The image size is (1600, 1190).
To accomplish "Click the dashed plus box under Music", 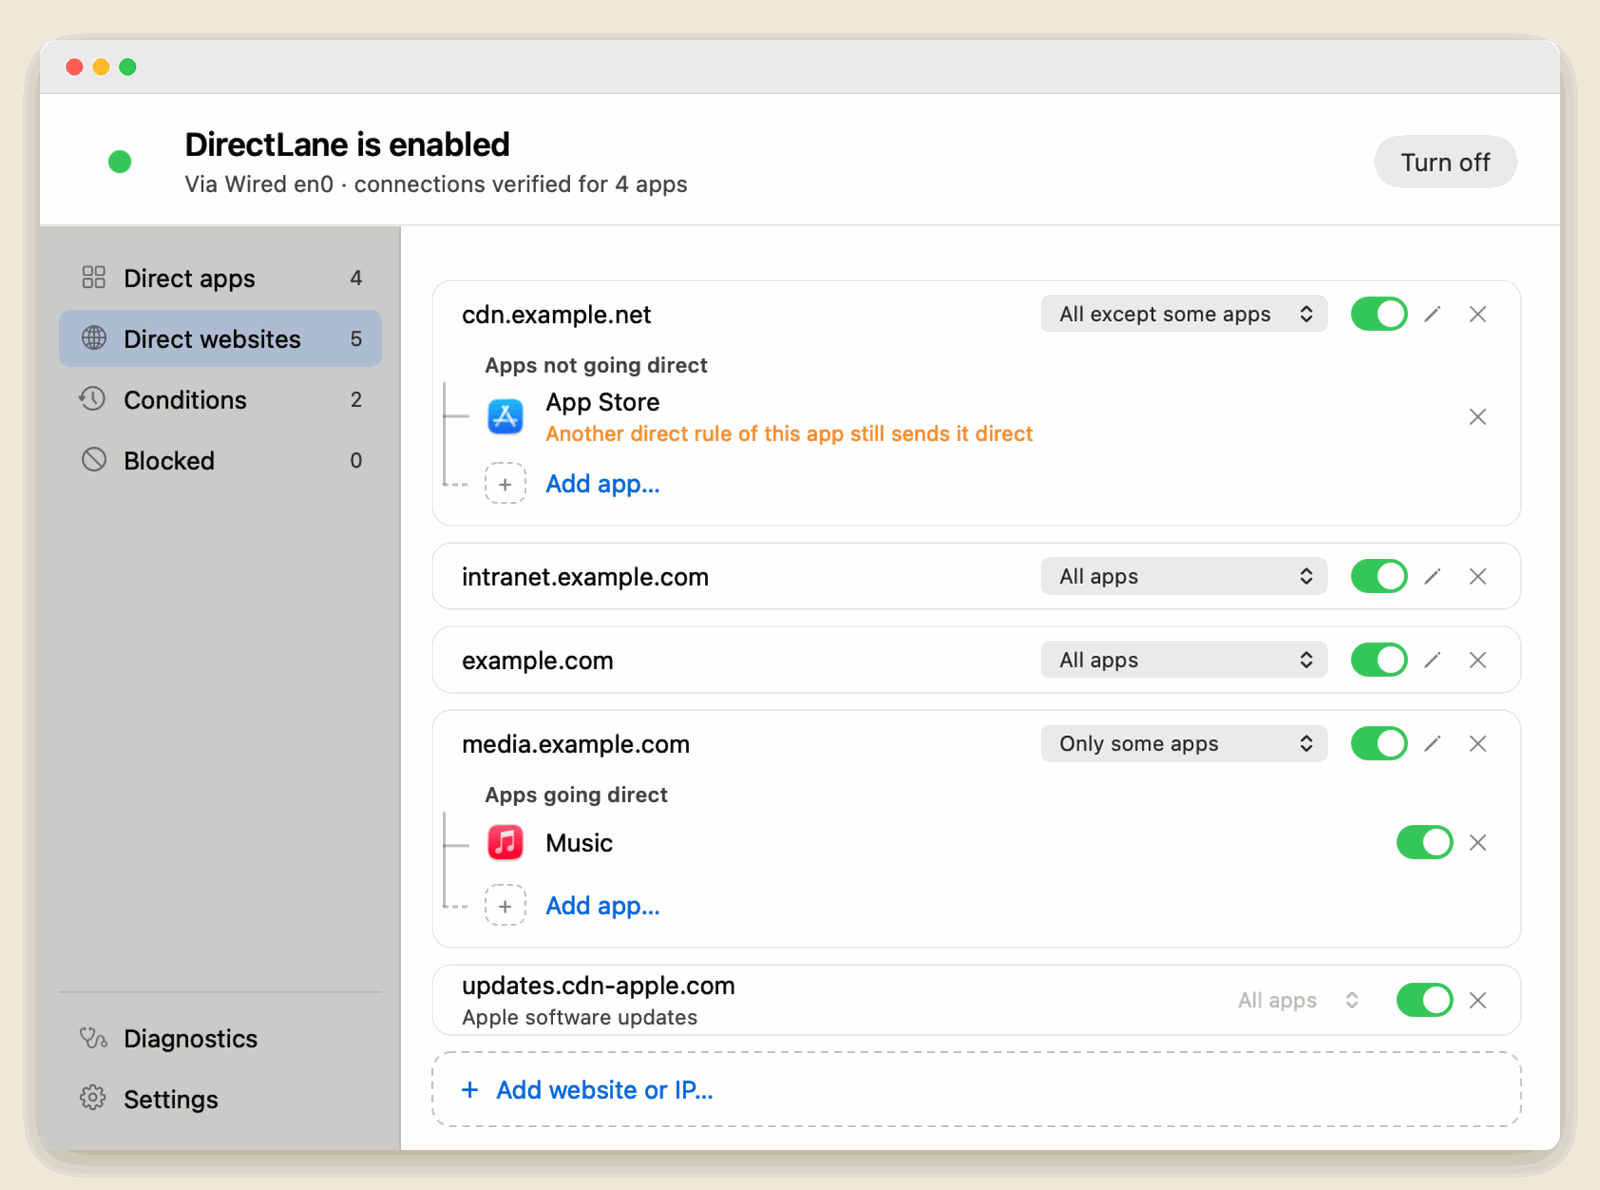I will tap(505, 906).
